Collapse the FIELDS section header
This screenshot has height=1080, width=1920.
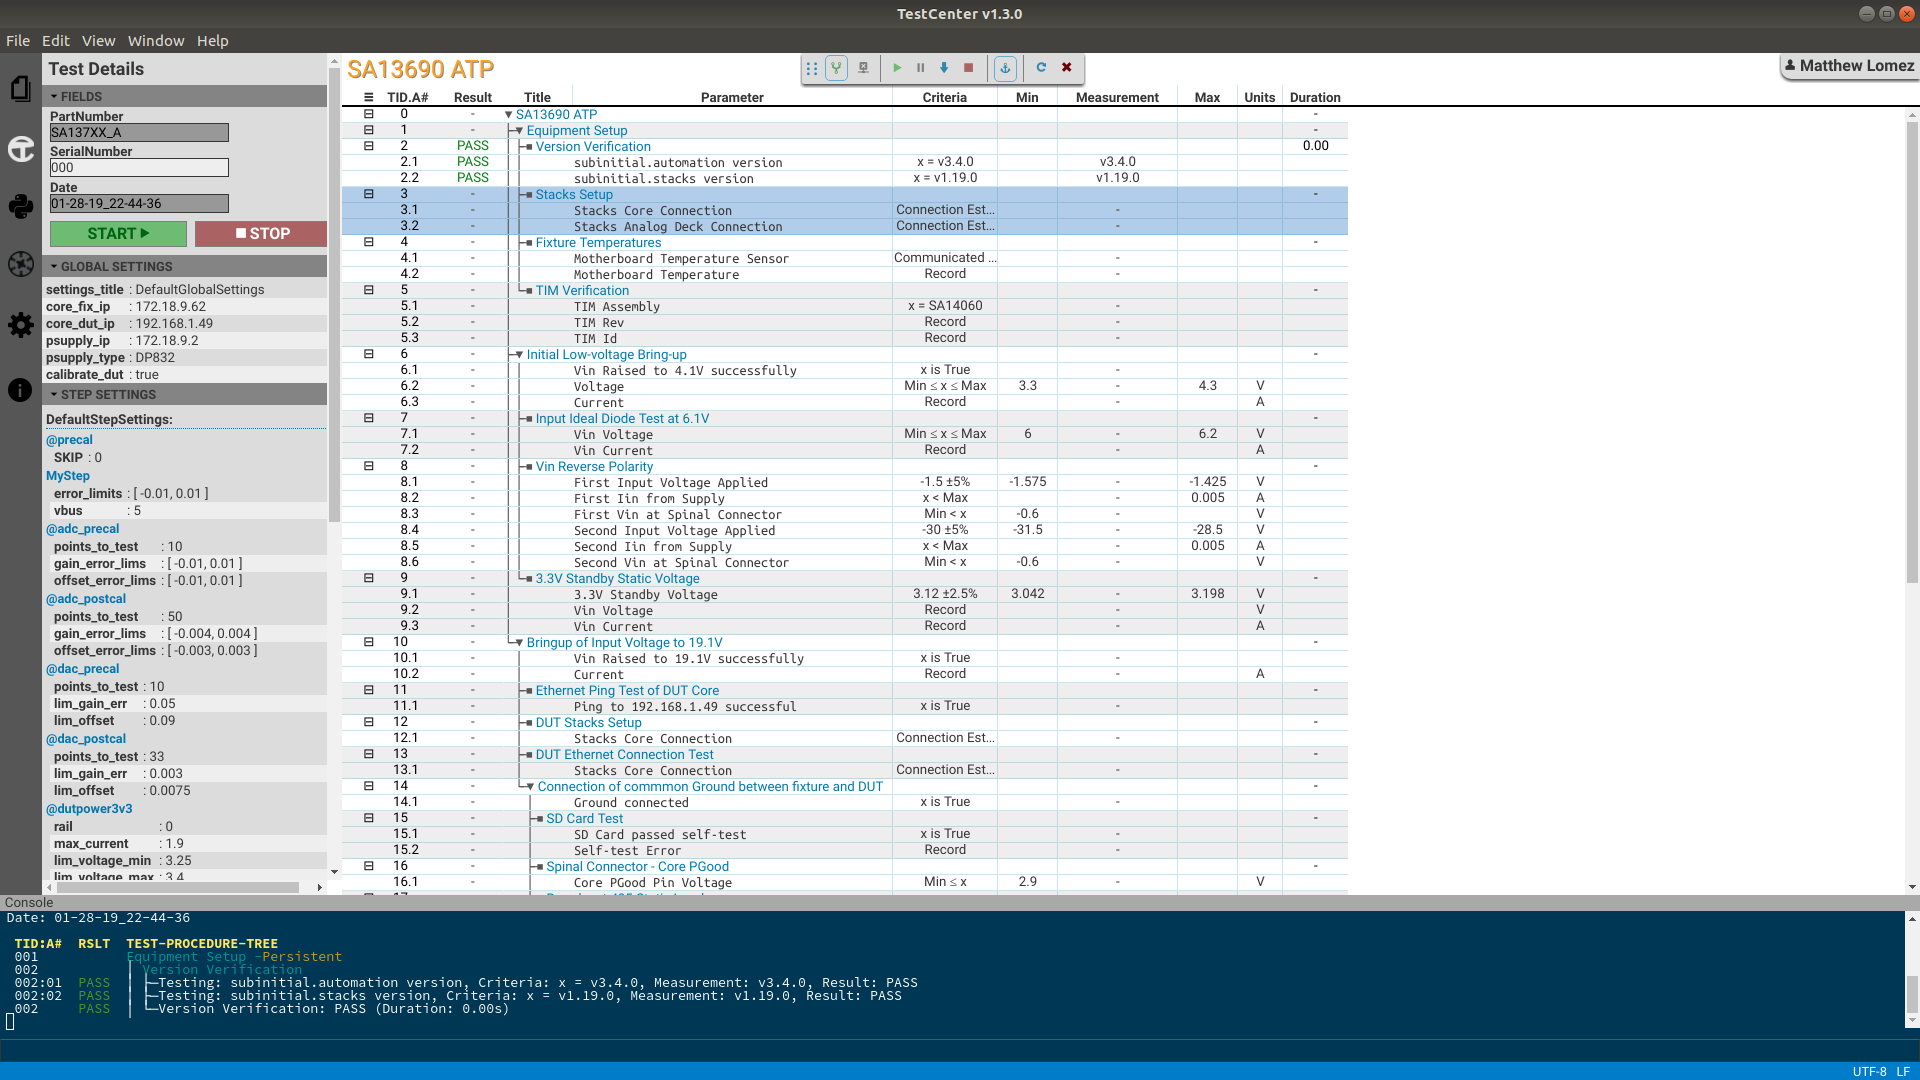pos(185,96)
